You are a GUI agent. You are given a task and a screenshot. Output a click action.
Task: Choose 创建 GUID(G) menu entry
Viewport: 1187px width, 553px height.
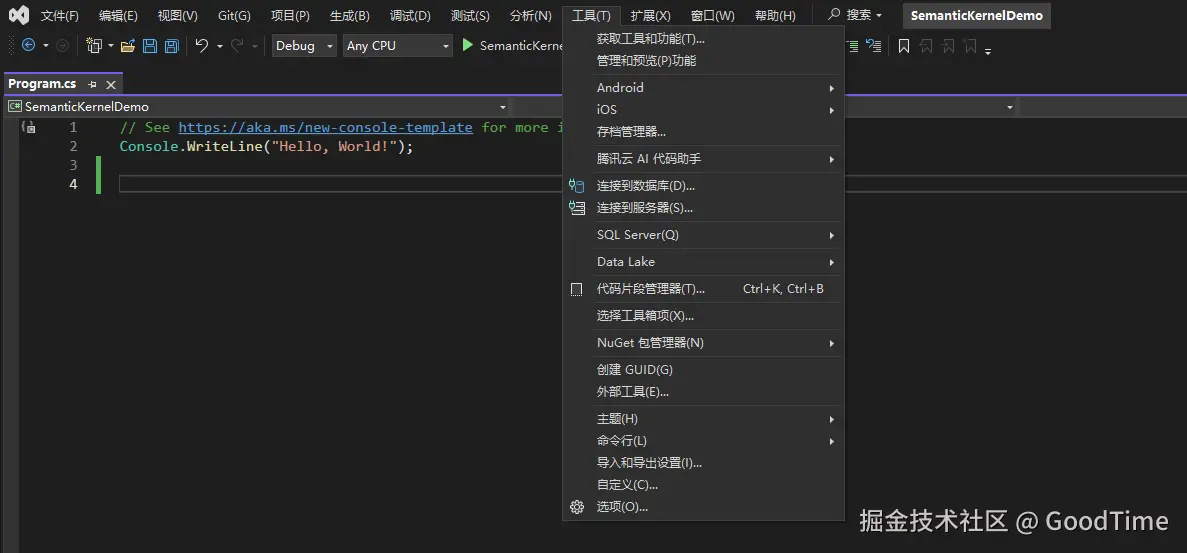[703, 370]
